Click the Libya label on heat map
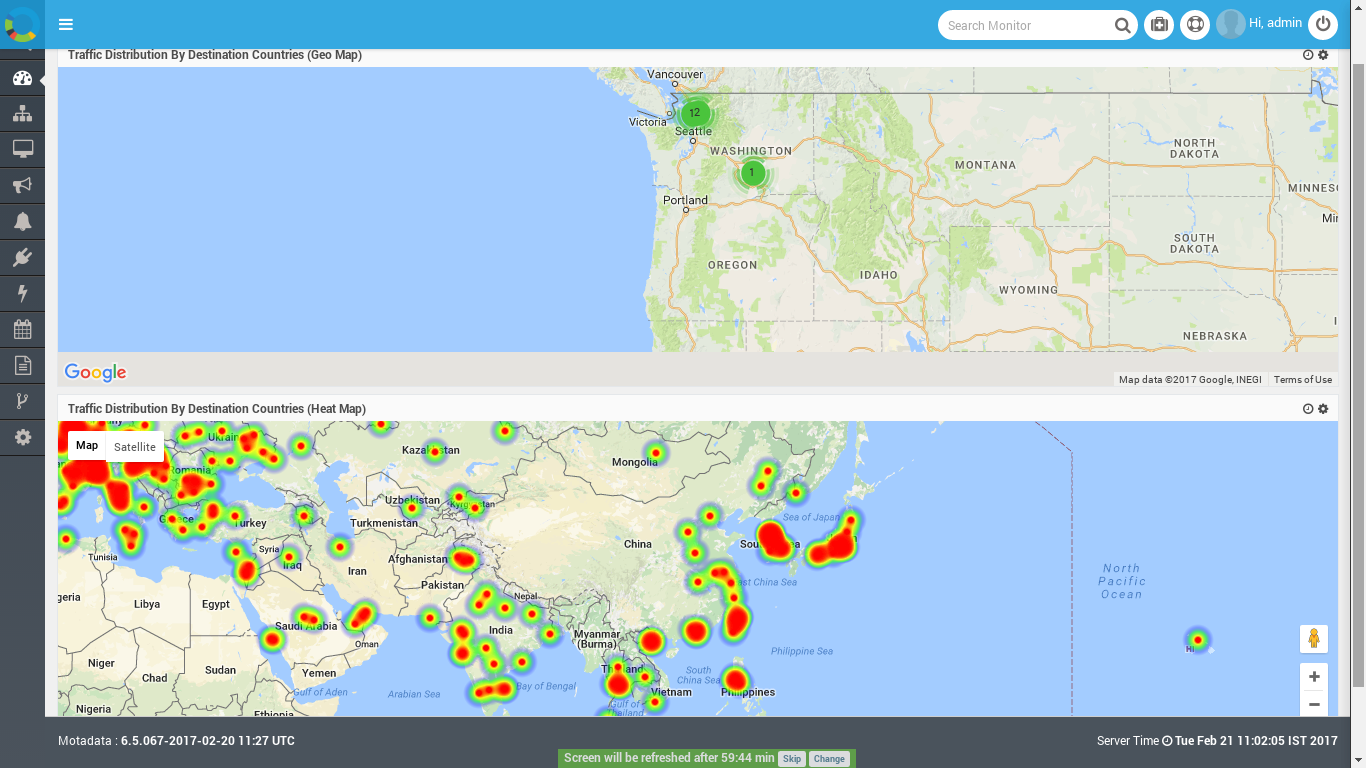The height and width of the screenshot is (768, 1366). pyautogui.click(x=146, y=604)
